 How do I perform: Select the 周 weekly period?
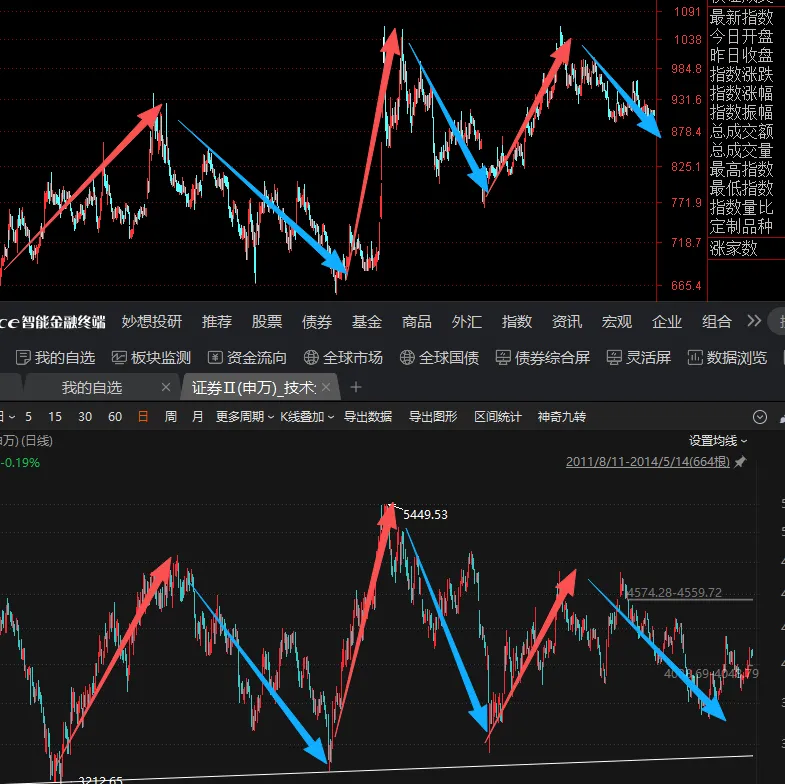(171, 417)
